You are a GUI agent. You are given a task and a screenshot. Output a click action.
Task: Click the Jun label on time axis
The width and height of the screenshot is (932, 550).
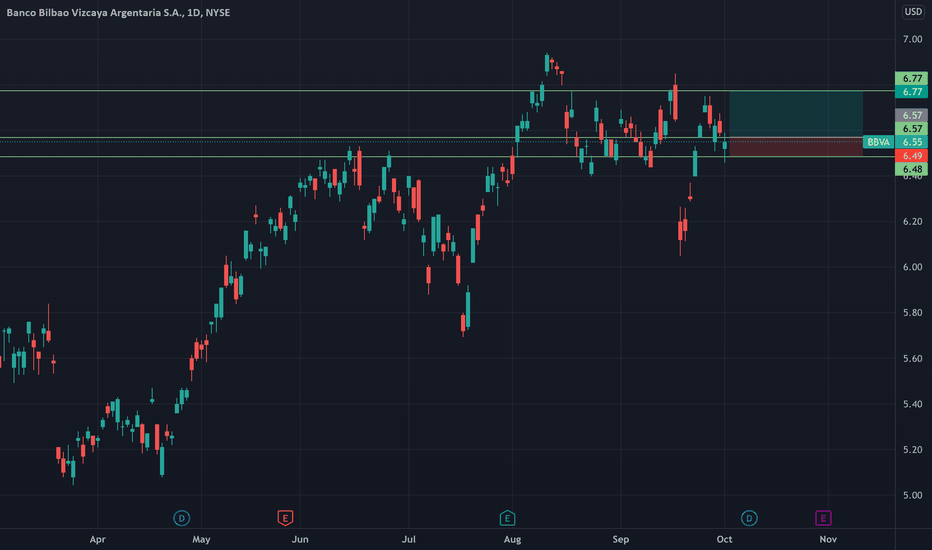(300, 539)
